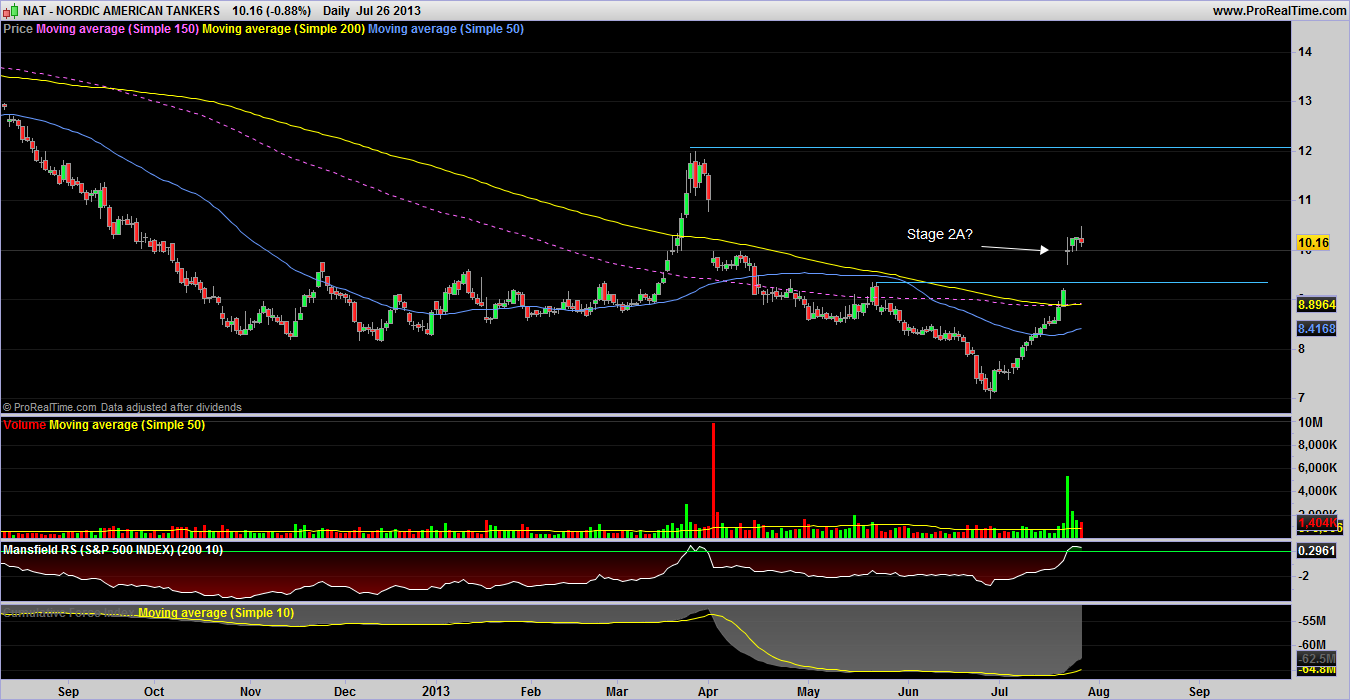Click the red 1,404K volume value tag
The height and width of the screenshot is (700, 1350).
click(1316, 523)
